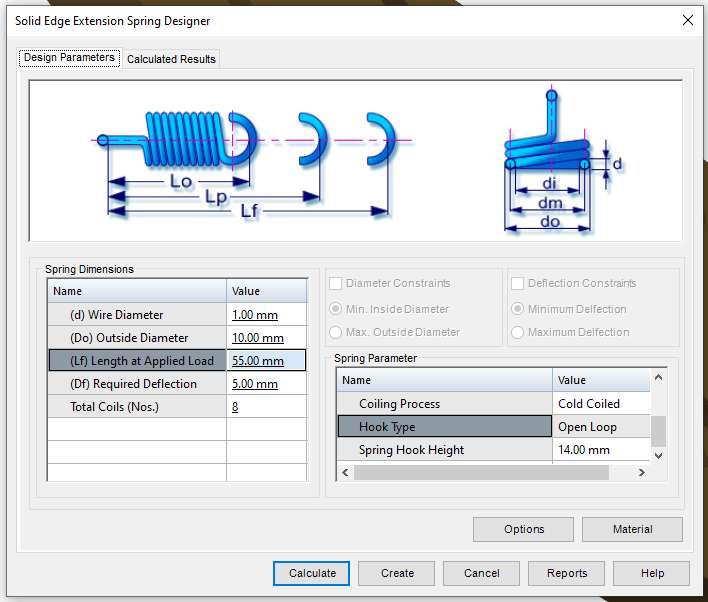708x602 pixels.
Task: Select Minimum Deflection radio button
Action: click(517, 309)
